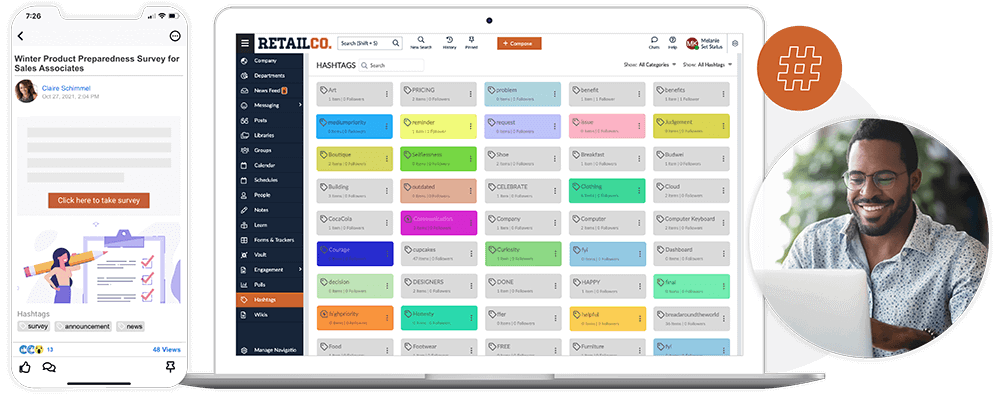Open the History icon in top bar
Image resolution: width=1000 pixels, height=395 pixels.
coord(450,40)
